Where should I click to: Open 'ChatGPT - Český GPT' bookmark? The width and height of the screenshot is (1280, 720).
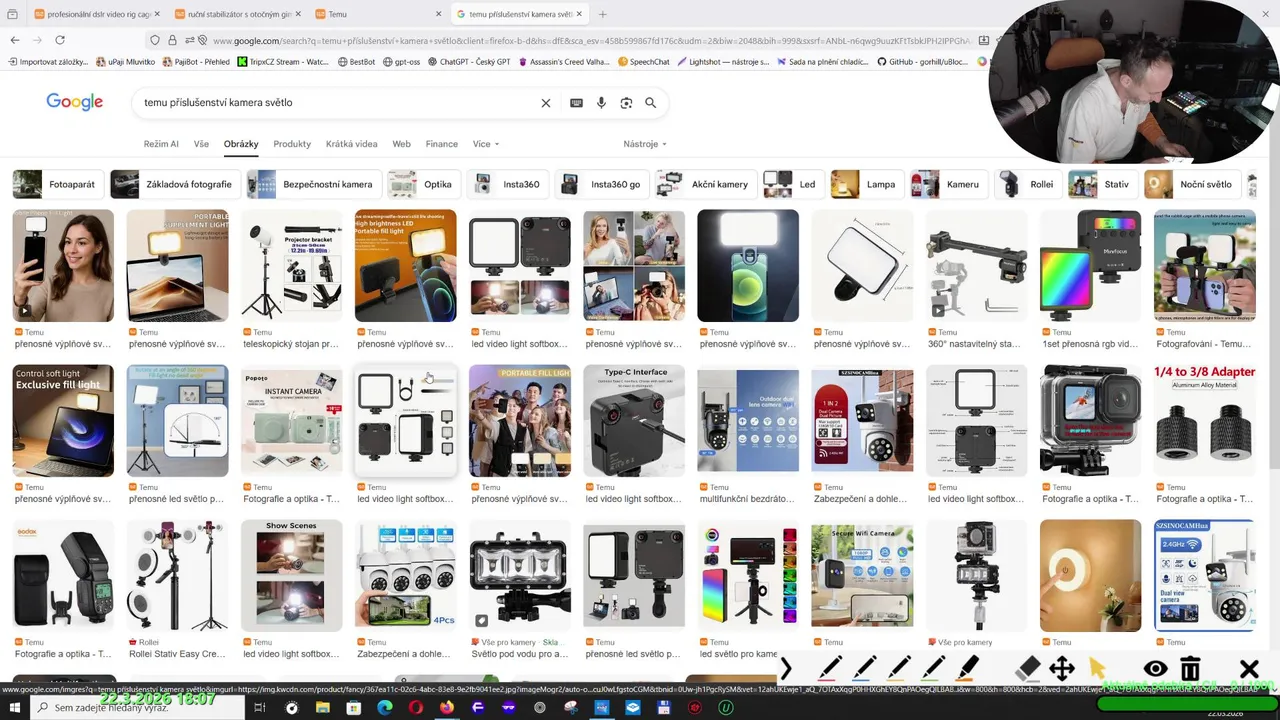(468, 61)
